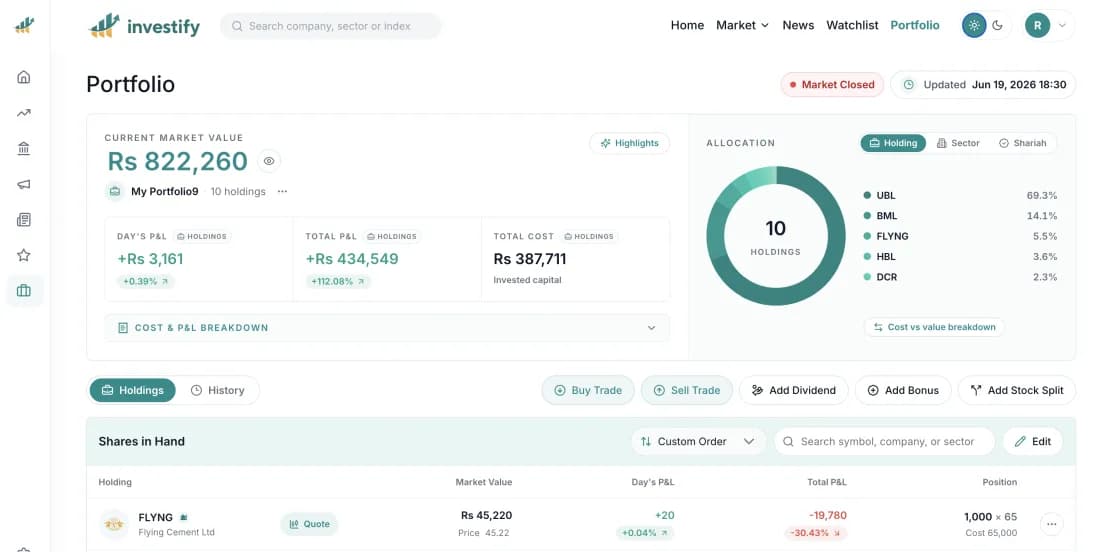
Task: Select Portfolio in top navigation
Action: [915, 25]
